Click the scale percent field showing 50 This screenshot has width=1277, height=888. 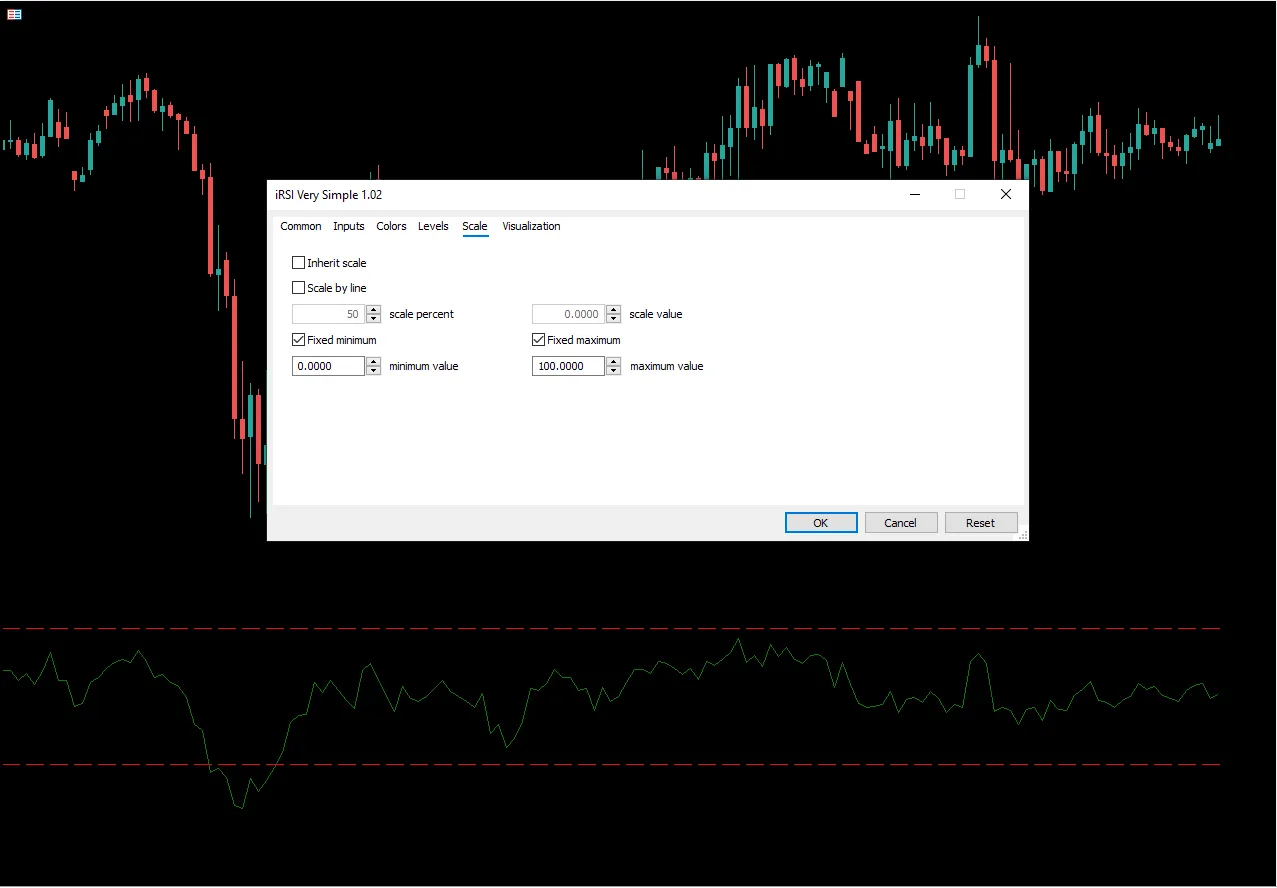(328, 314)
